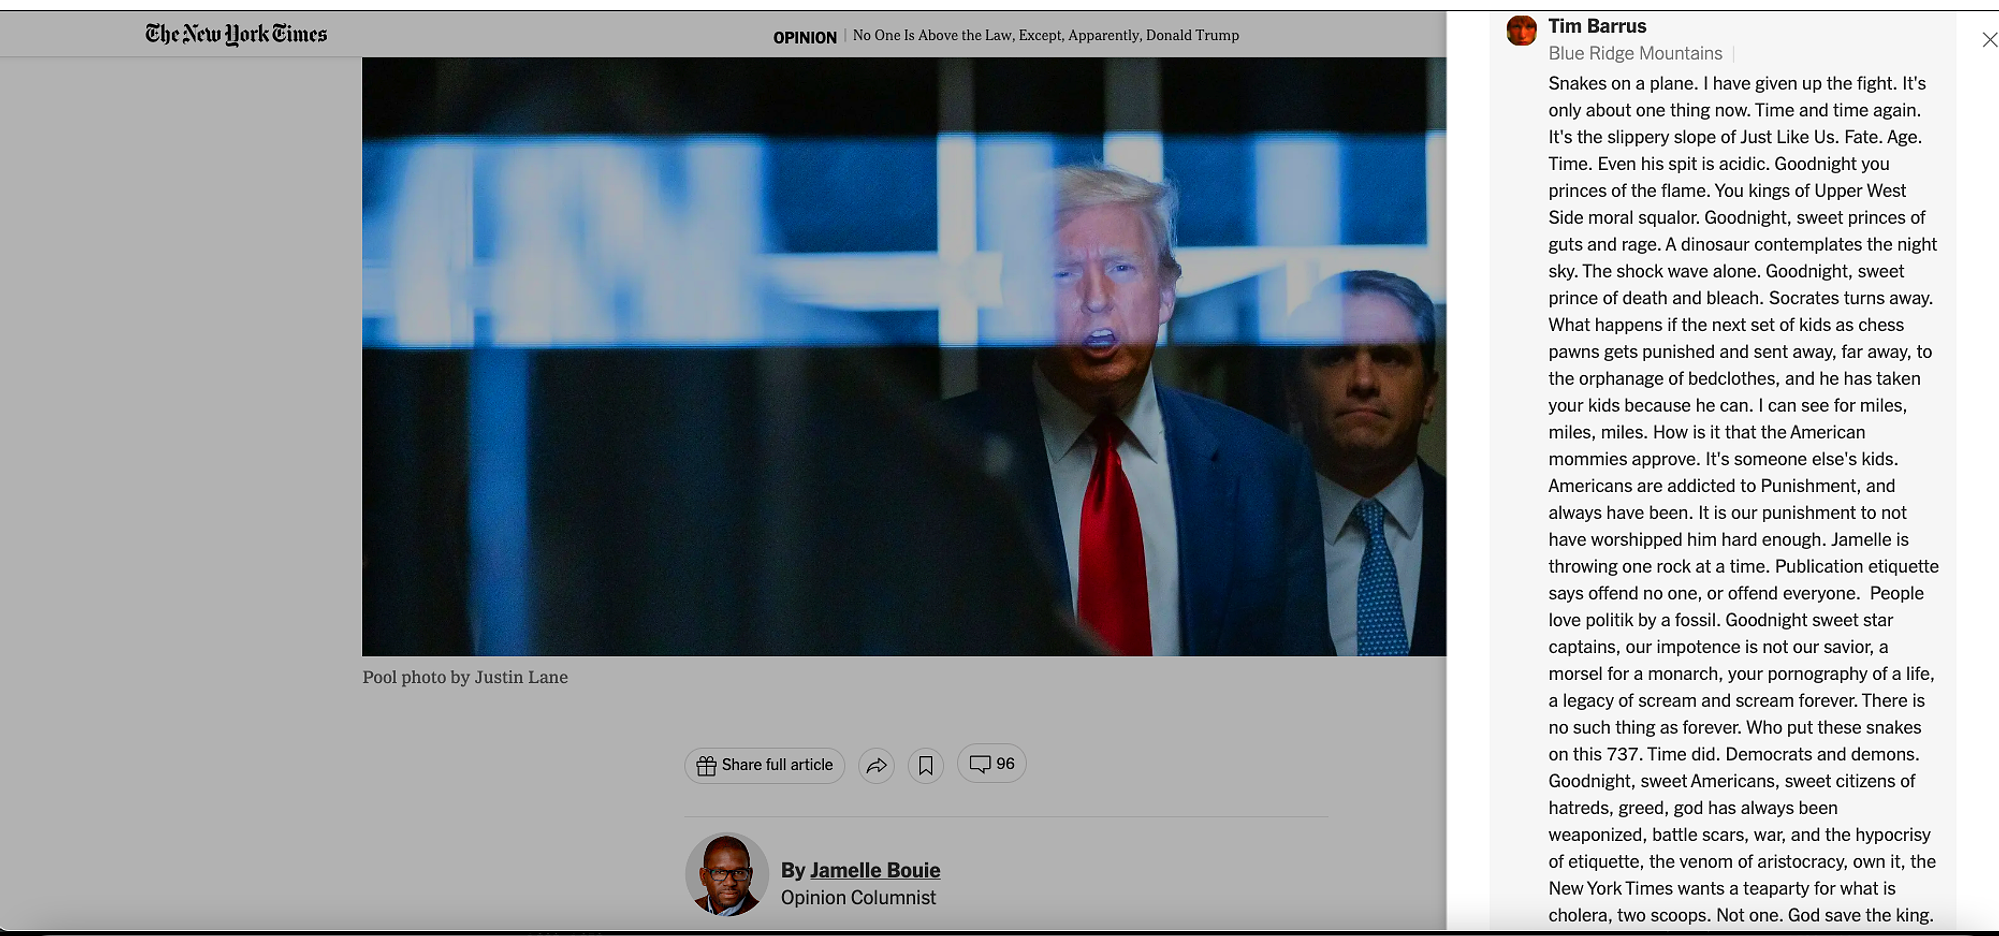Close the comments panel with the X
Screen dimensions: 1999x936
point(1990,40)
